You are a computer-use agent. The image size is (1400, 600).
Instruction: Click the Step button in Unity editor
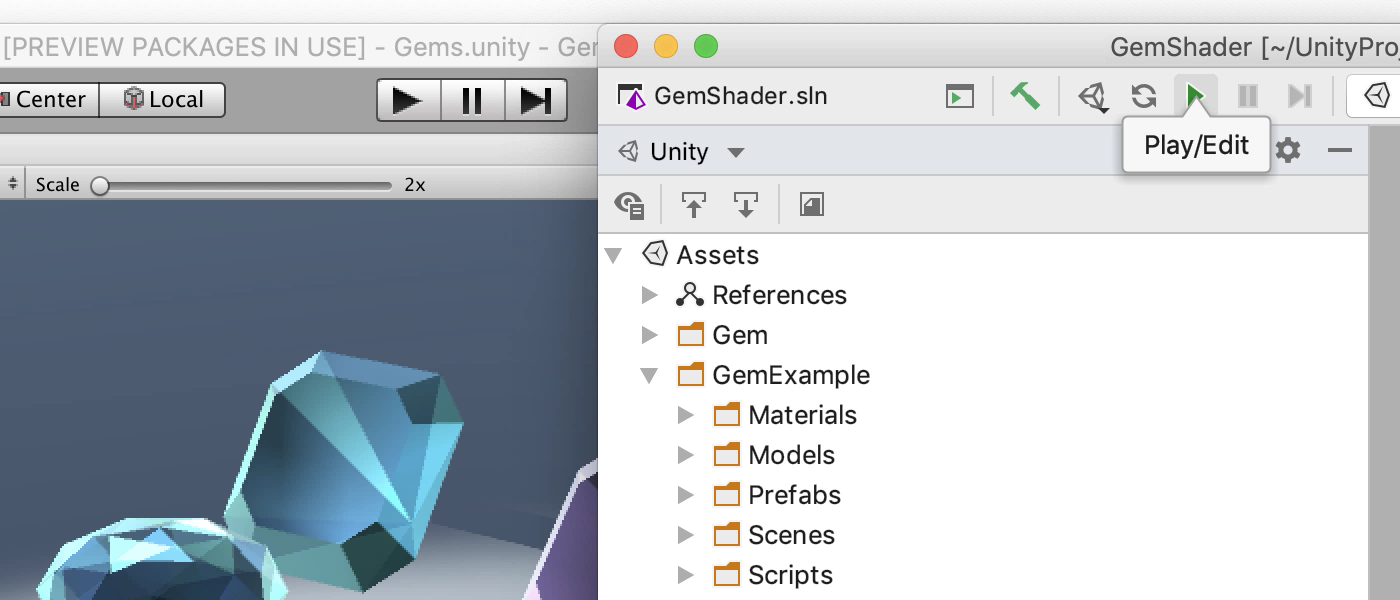(x=536, y=100)
